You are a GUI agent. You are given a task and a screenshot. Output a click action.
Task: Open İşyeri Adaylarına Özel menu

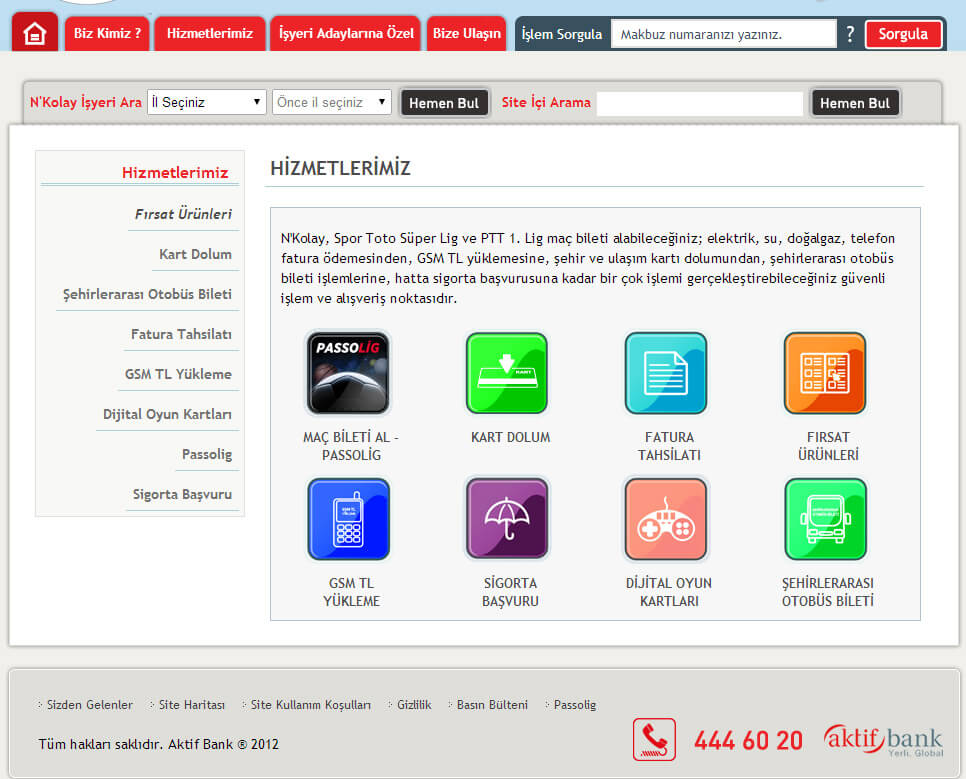[346, 33]
